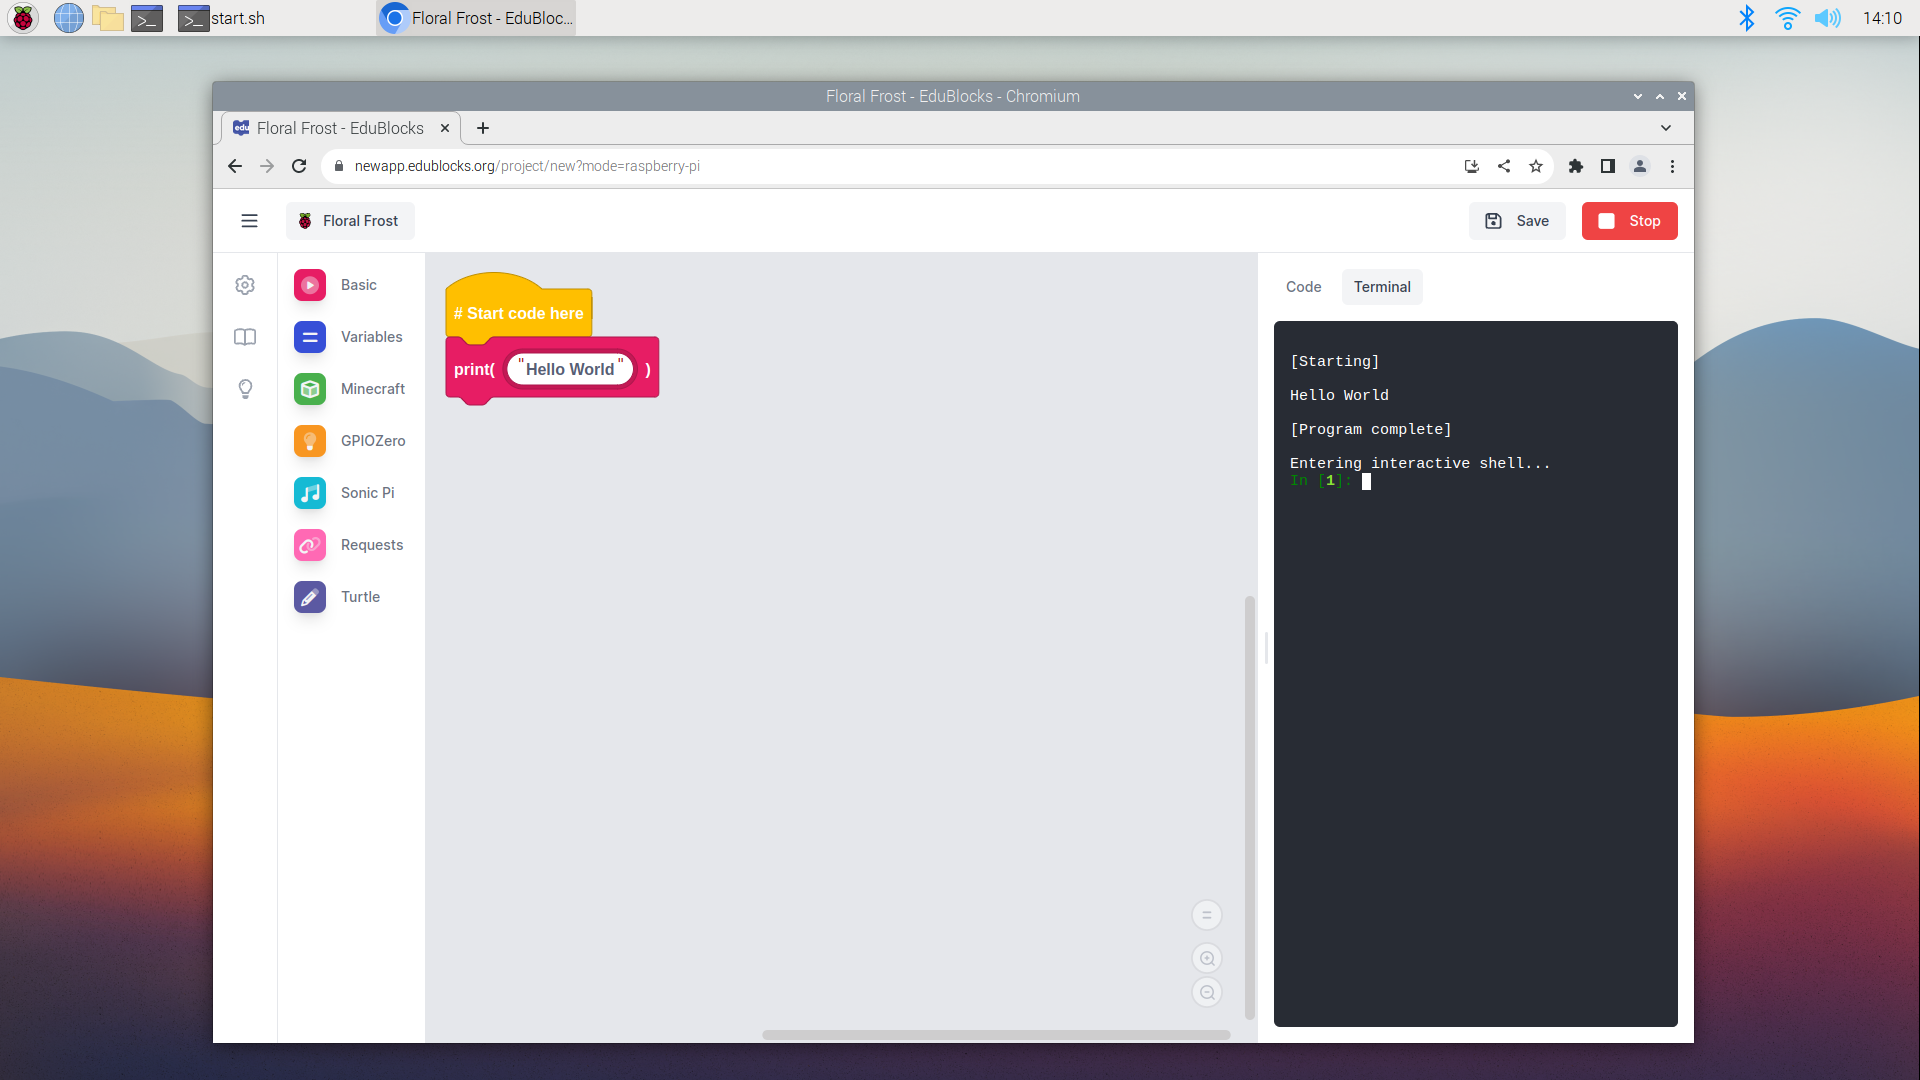1920x1080 pixels.
Task: Open the Floral Frost project name
Action: pos(350,221)
